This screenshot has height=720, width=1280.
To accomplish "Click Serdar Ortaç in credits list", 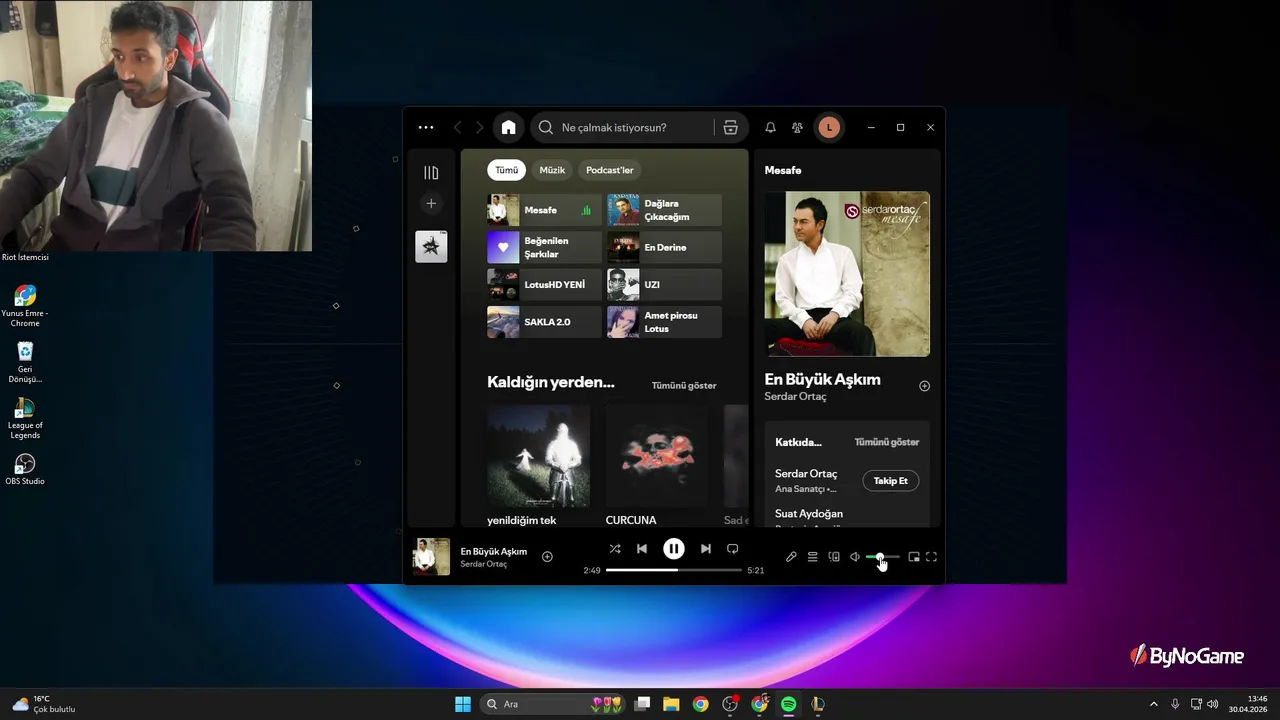I will (x=806, y=474).
